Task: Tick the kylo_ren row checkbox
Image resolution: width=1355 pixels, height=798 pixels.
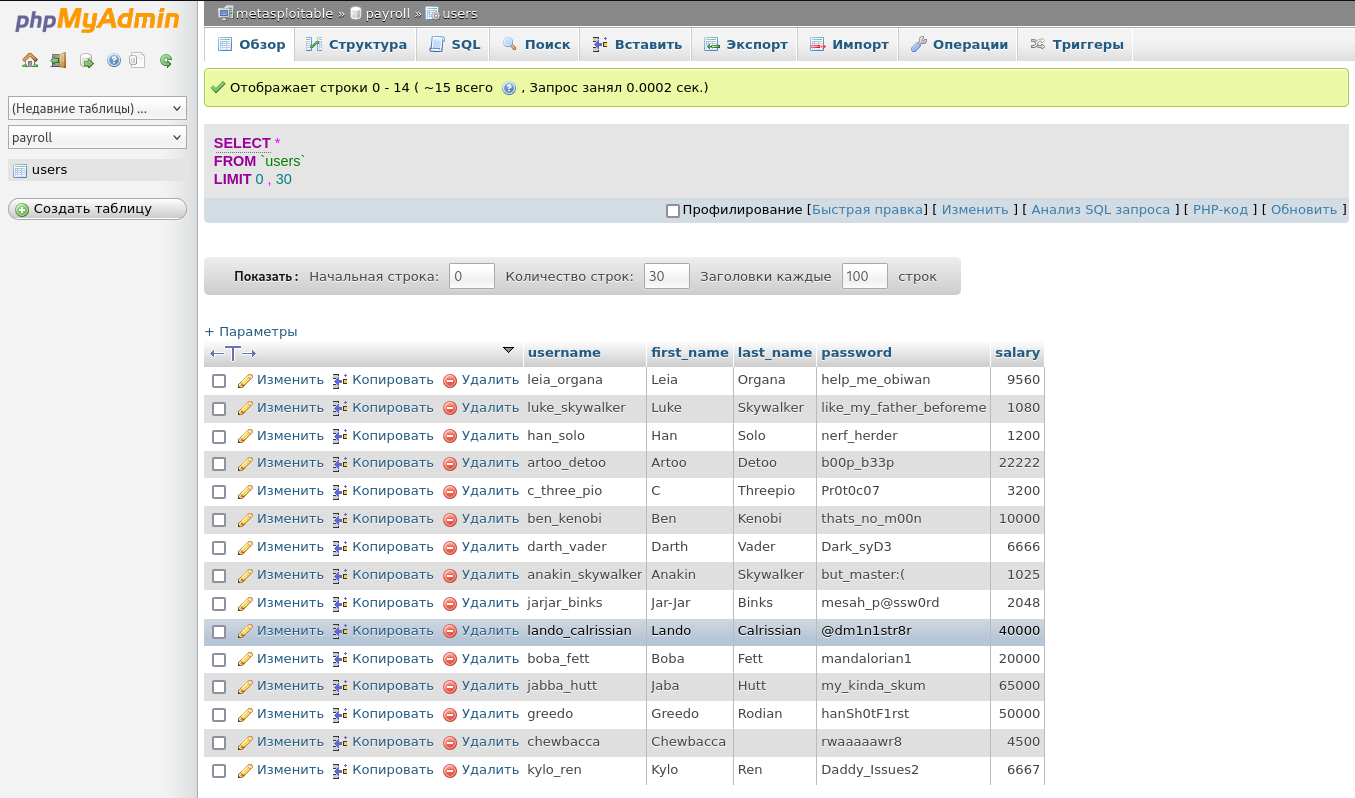Action: coord(219,771)
